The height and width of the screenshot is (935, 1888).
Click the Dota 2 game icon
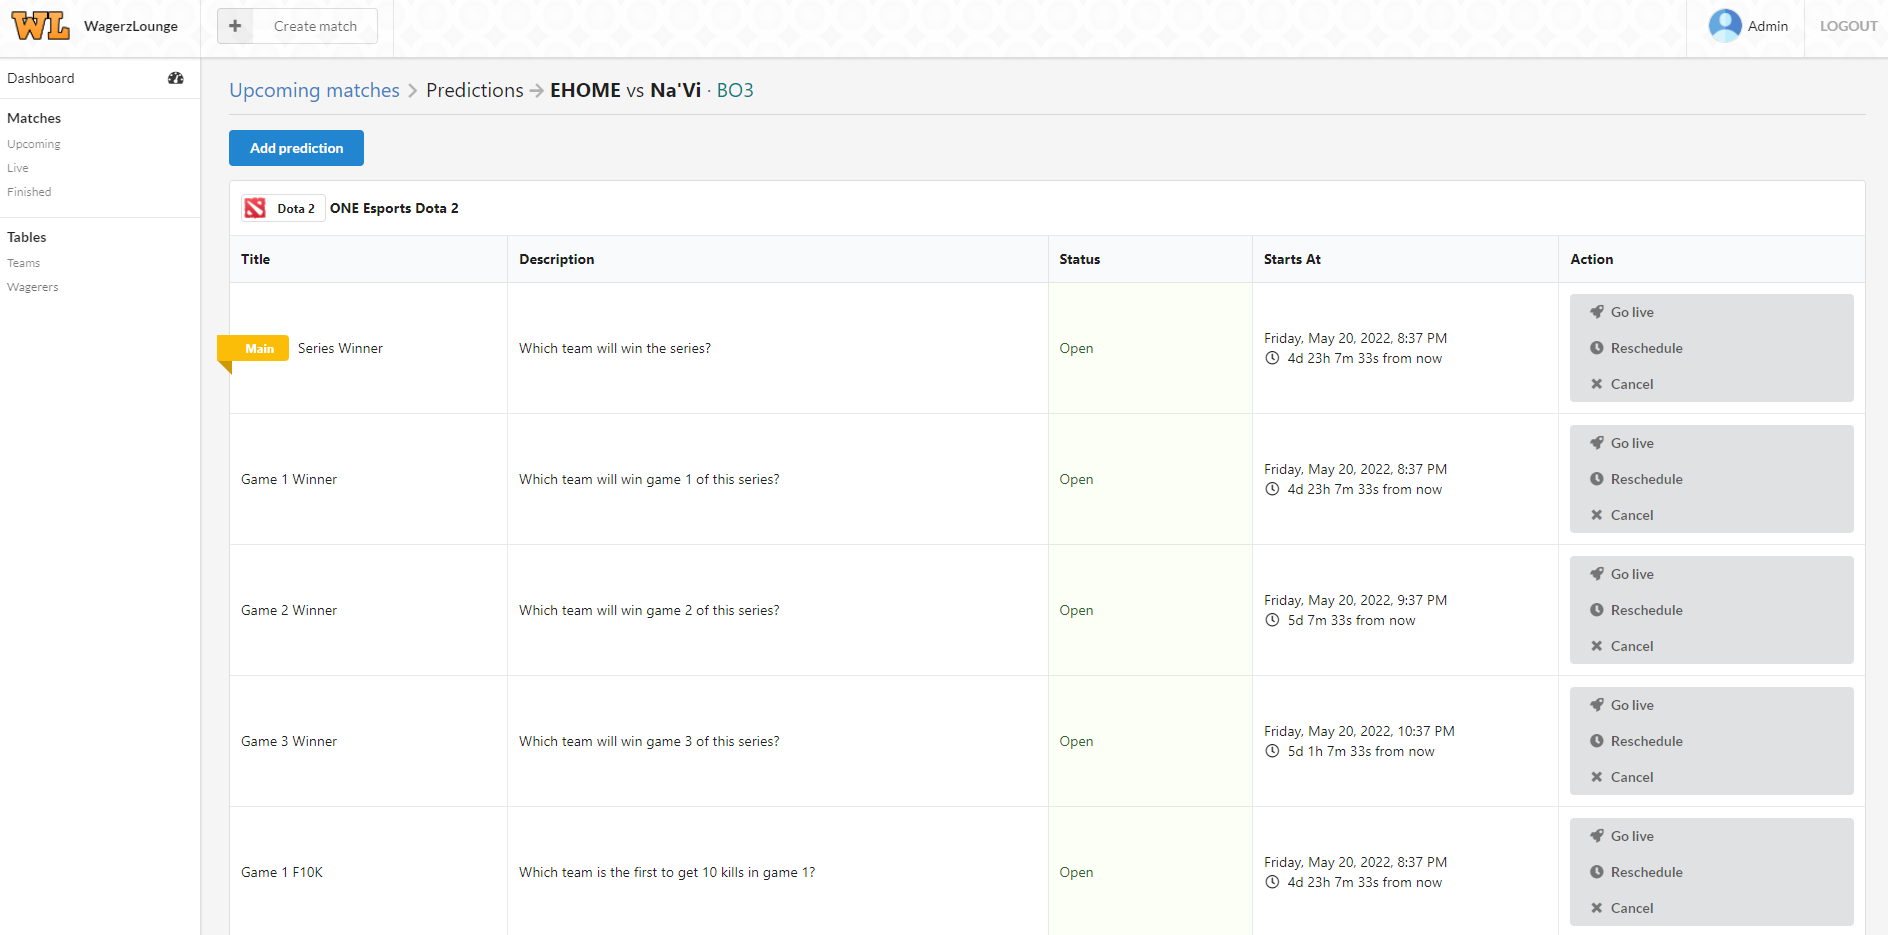coord(257,208)
